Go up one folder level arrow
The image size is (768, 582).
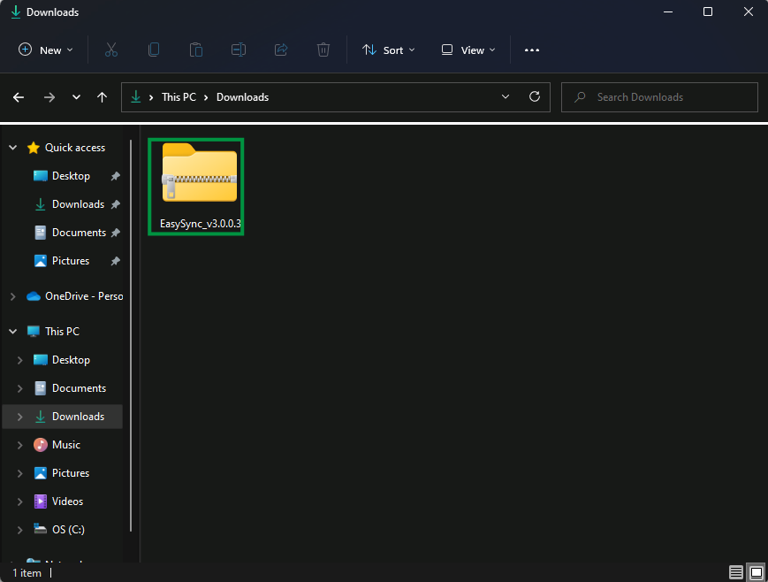point(102,97)
